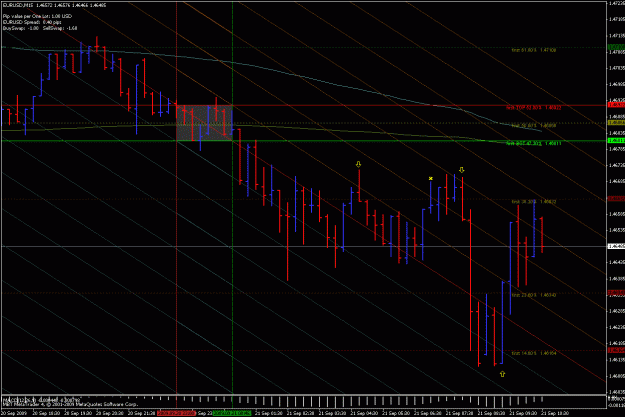Select the fibo 14.60% level label

click(534, 353)
